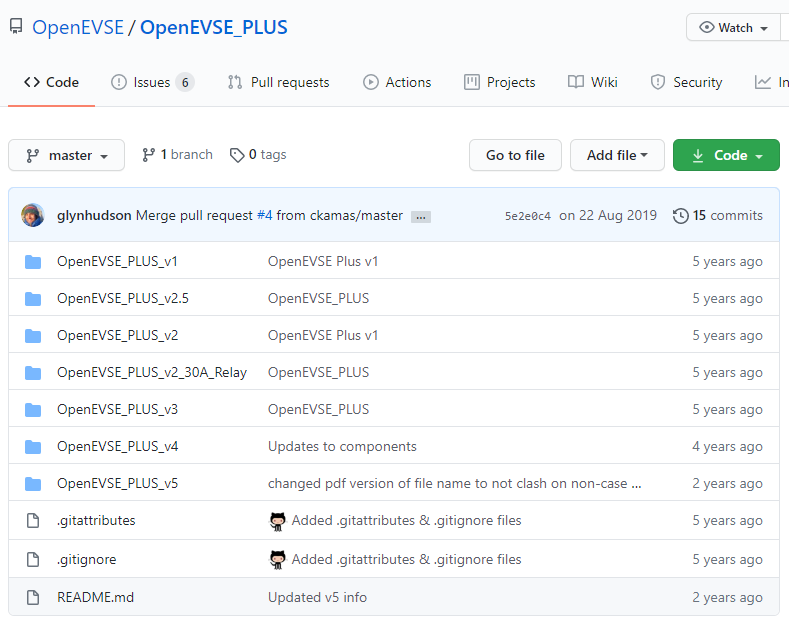Screen dimensions: 789x631
Task: Click '4 years ago' timestamp for OpenEVSE_PLUS_v4
Action: click(x=727, y=447)
